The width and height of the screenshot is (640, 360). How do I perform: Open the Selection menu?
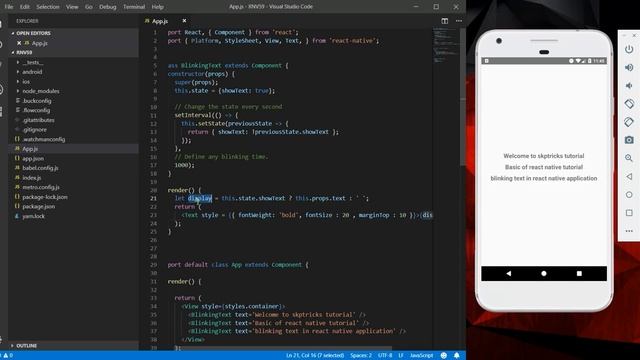[48, 7]
